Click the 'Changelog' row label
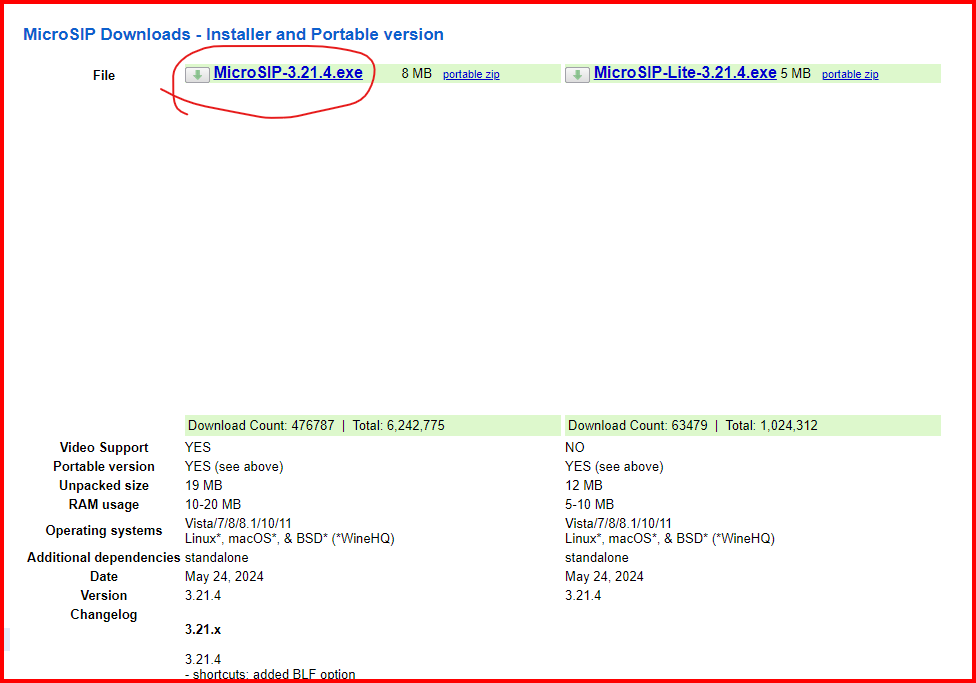The height and width of the screenshot is (683, 976). 104,615
